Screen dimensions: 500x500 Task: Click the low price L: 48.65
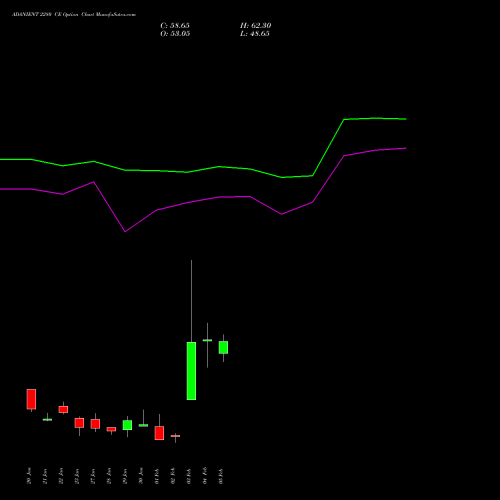pyautogui.click(x=255, y=34)
